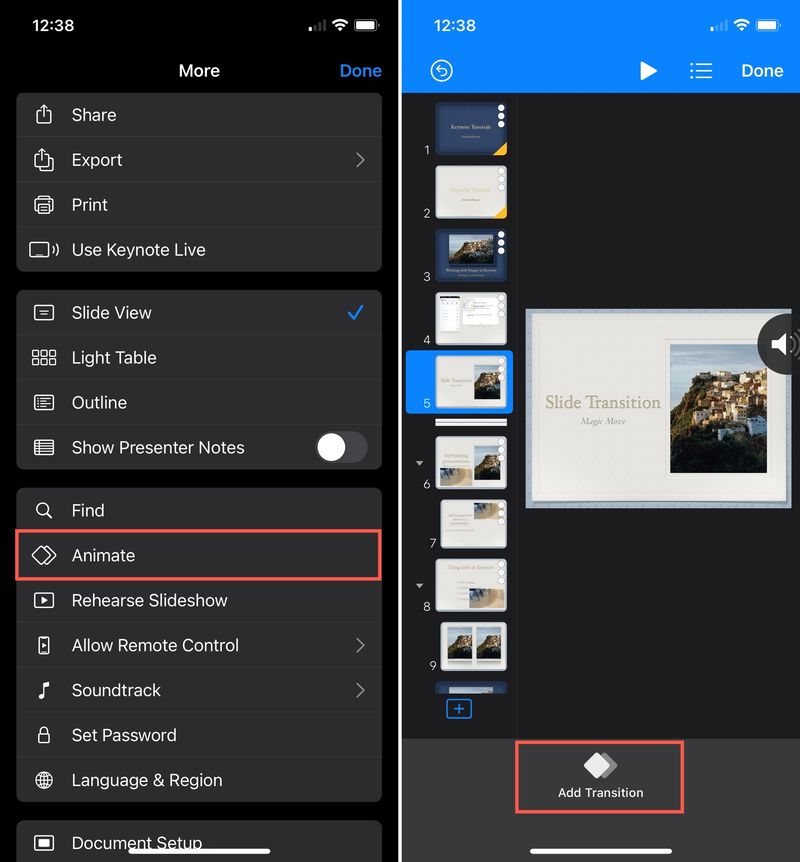
Task: Select the checked Slide View option
Action: point(199,312)
